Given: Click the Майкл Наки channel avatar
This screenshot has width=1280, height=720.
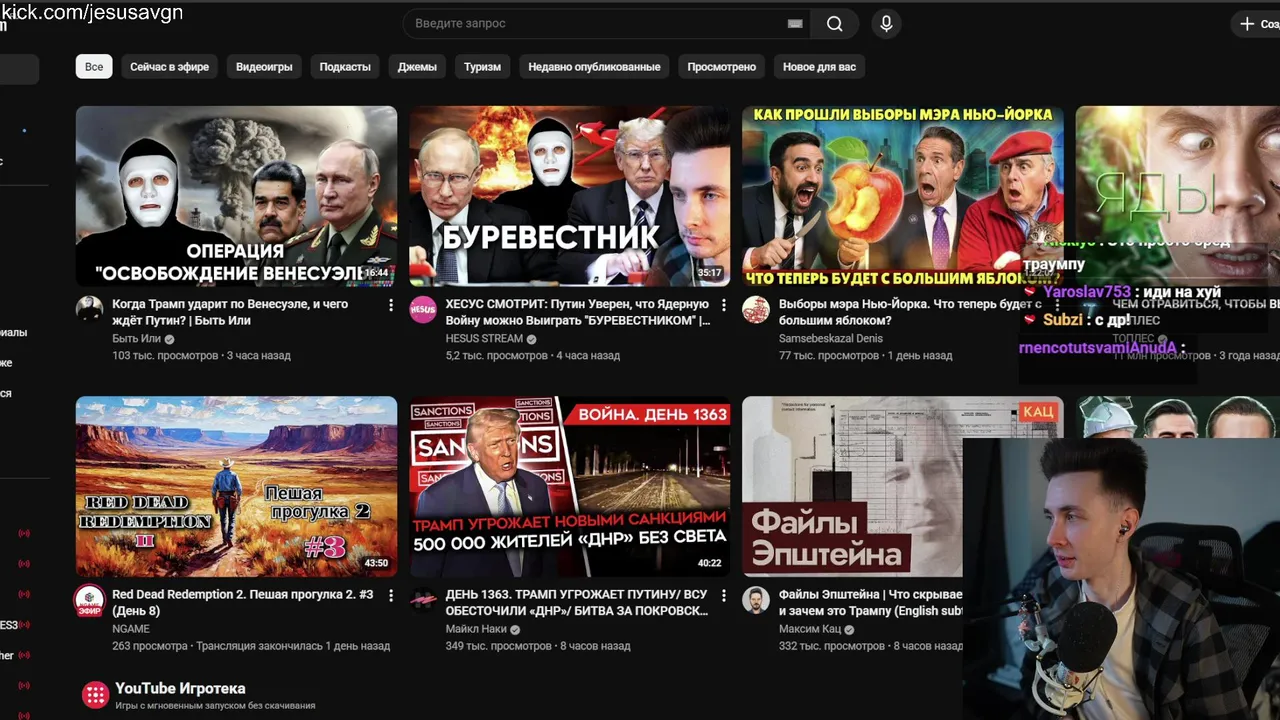Looking at the screenshot, I should [423, 600].
